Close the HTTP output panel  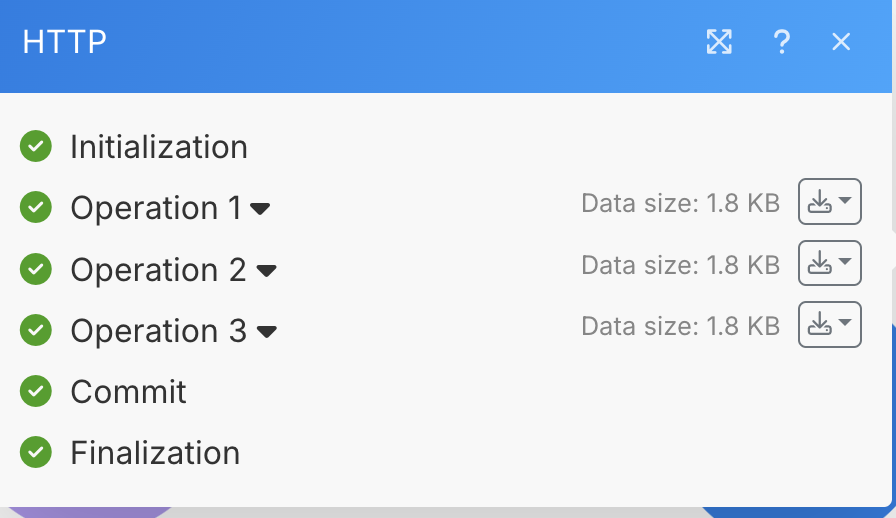click(x=841, y=42)
